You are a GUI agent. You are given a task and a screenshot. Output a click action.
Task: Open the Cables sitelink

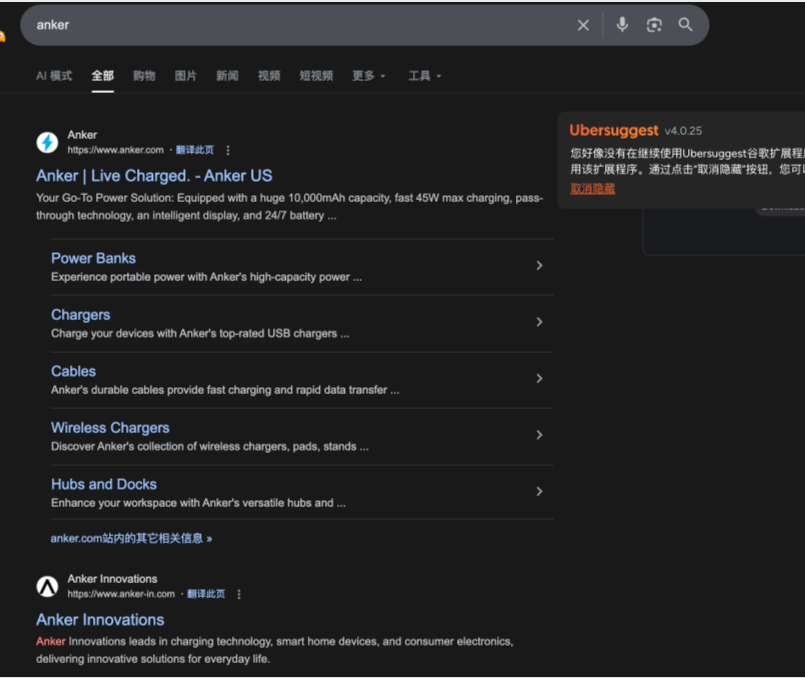[73, 371]
